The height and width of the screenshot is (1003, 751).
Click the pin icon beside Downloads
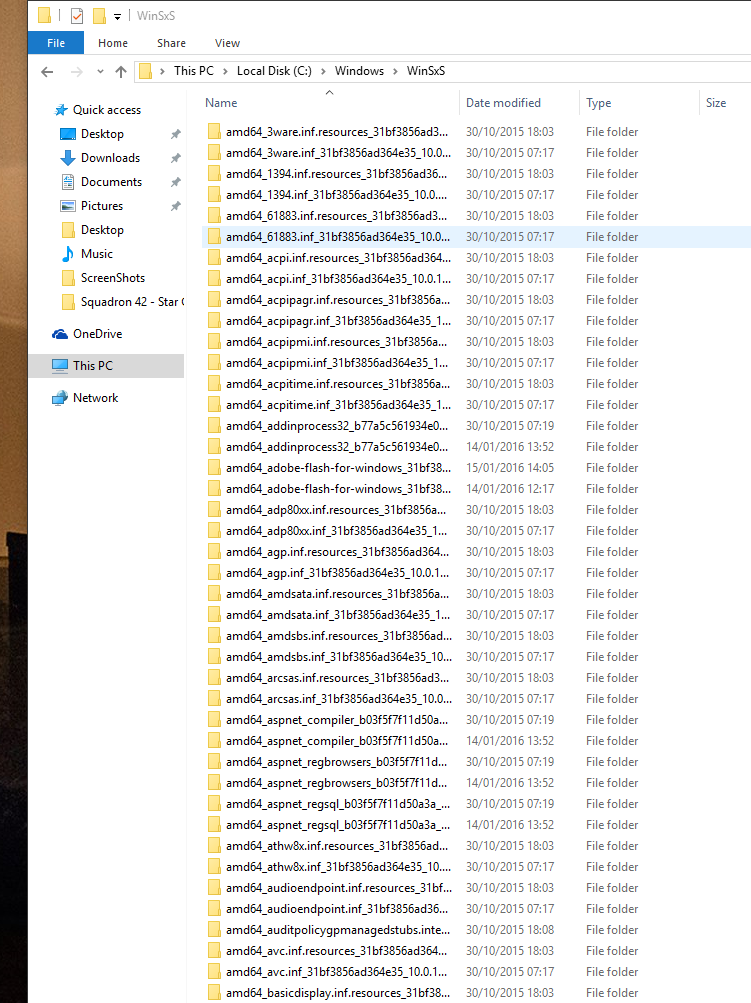(175, 158)
